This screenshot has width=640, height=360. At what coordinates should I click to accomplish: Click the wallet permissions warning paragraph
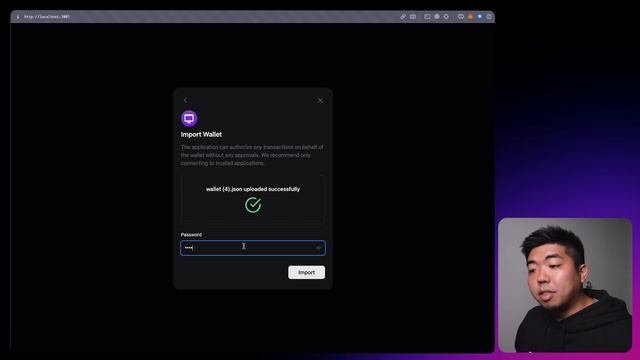coord(252,155)
